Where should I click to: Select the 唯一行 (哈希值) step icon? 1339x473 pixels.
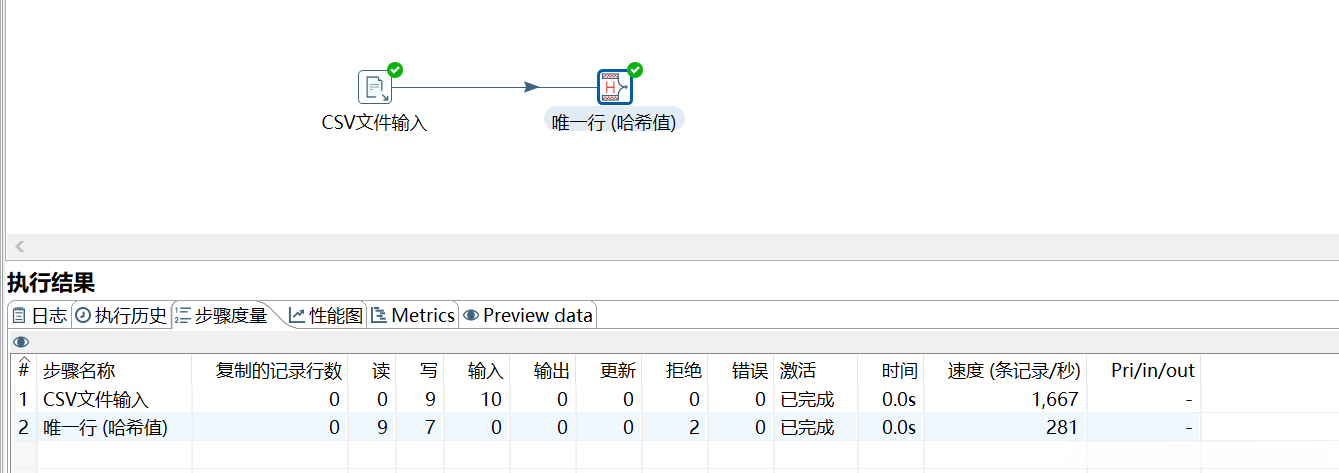click(x=613, y=88)
